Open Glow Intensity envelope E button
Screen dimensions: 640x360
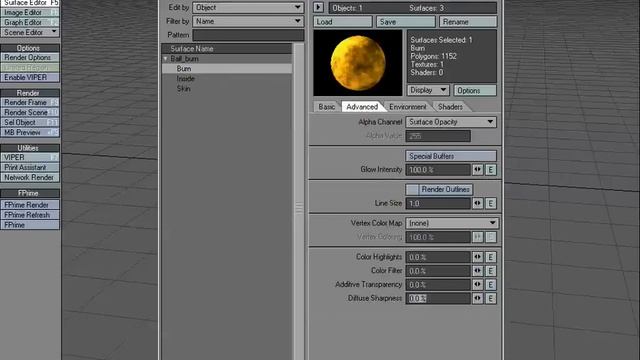click(491, 169)
